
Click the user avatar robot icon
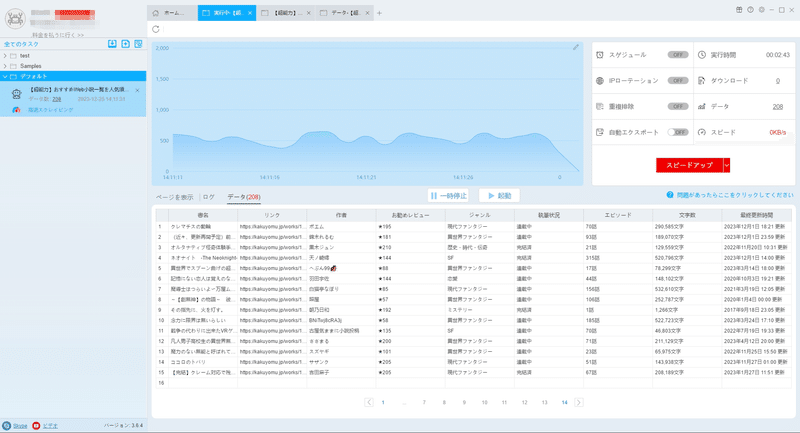[15, 19]
